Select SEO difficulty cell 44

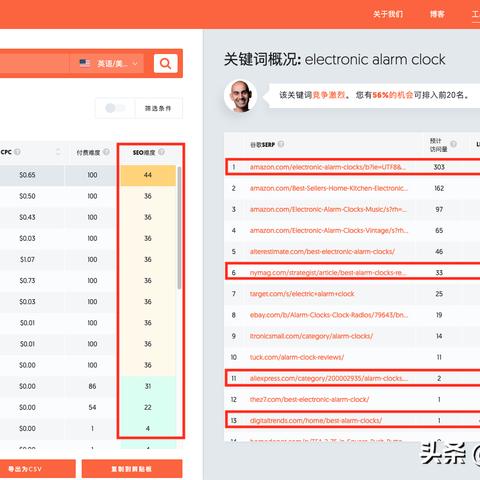tap(148, 175)
